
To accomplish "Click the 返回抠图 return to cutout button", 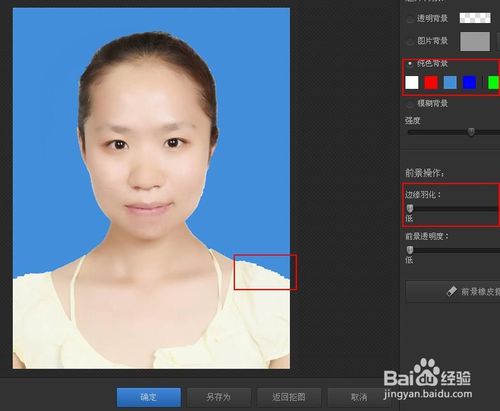I will coord(289,397).
